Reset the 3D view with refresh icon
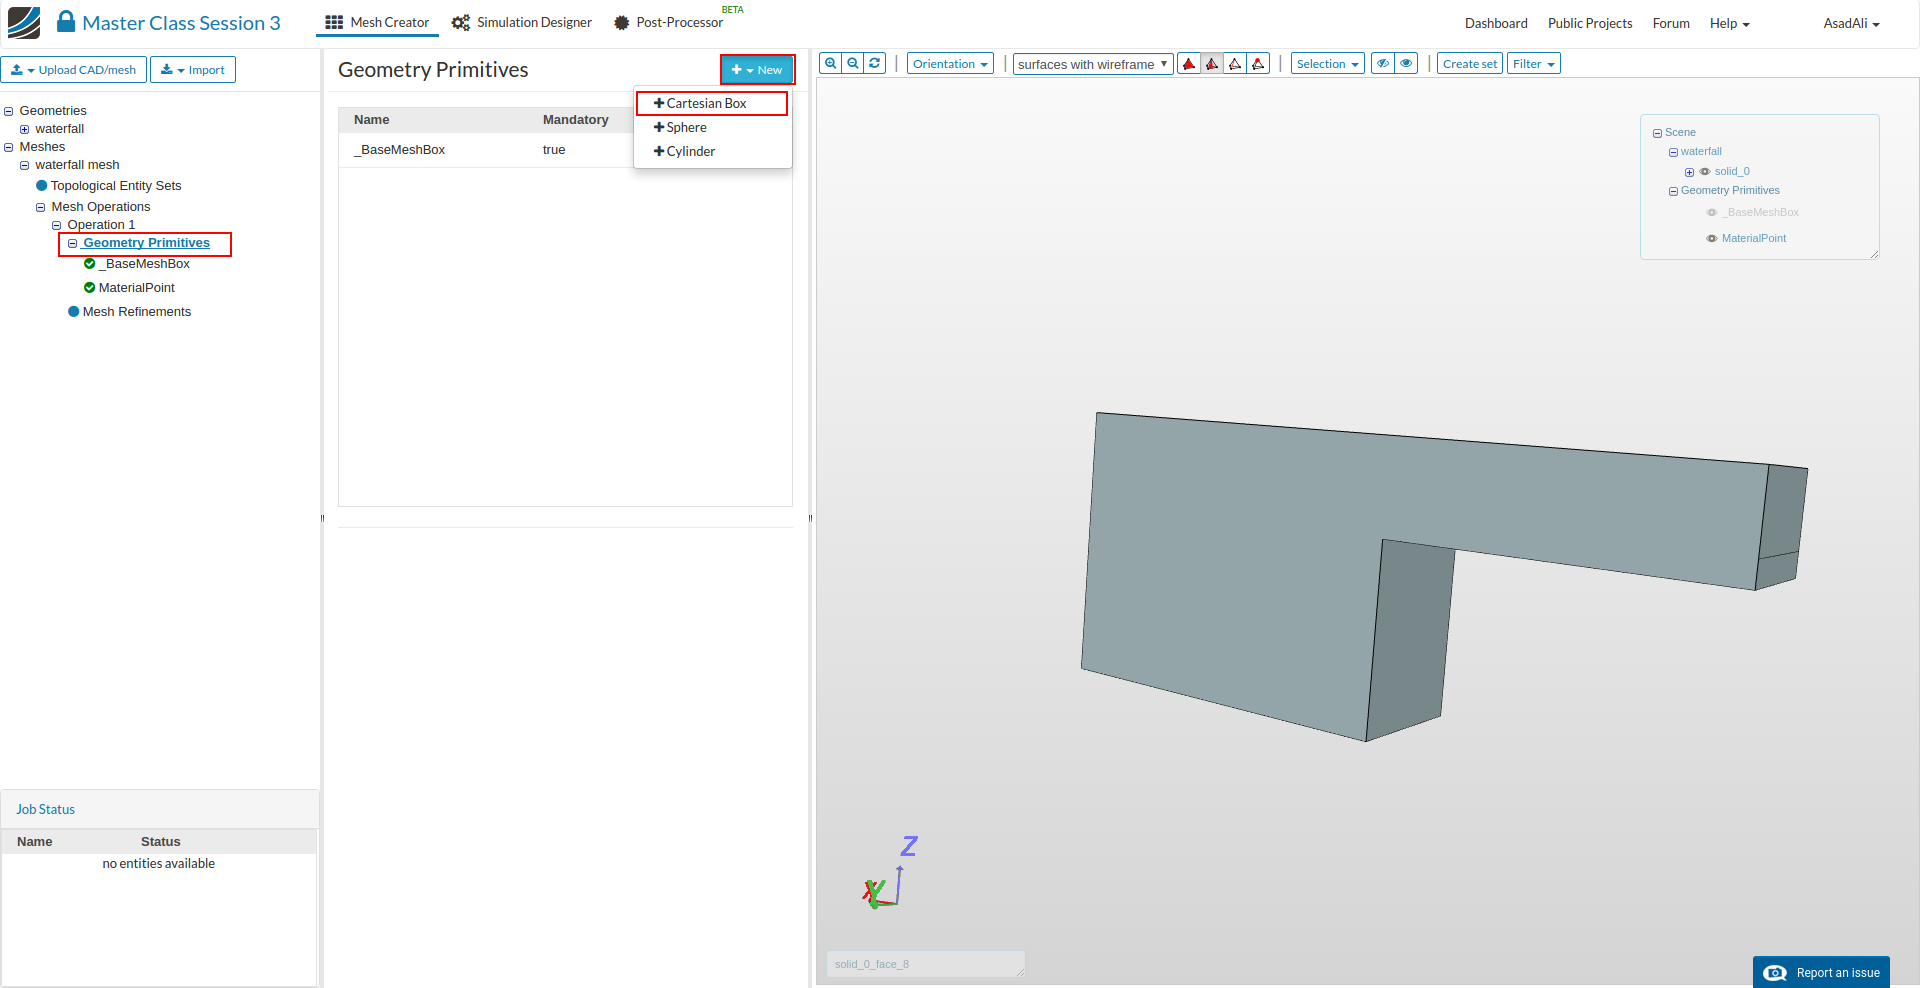 pos(875,63)
